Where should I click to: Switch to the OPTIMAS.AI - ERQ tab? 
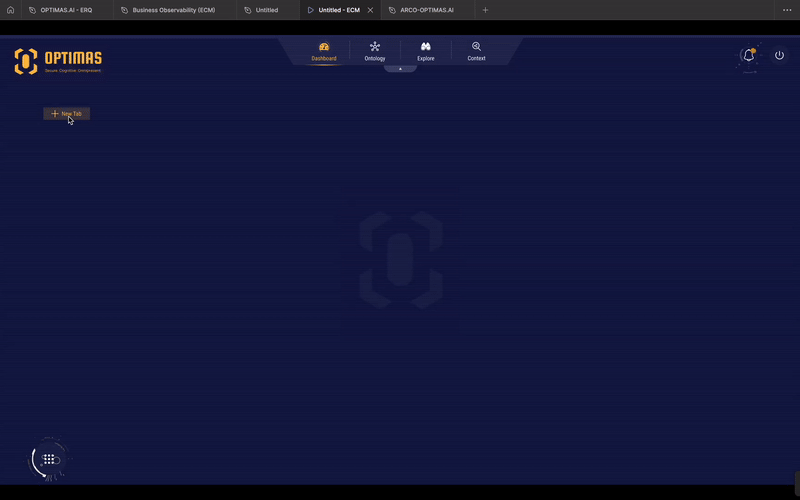coord(66,10)
